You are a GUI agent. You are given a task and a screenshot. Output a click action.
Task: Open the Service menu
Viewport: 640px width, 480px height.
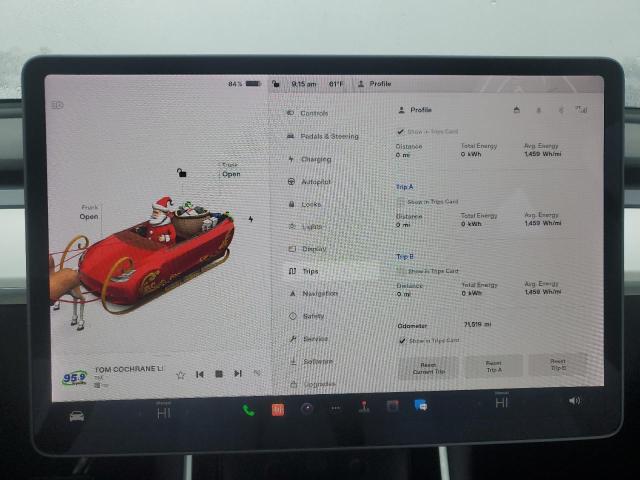tap(309, 339)
